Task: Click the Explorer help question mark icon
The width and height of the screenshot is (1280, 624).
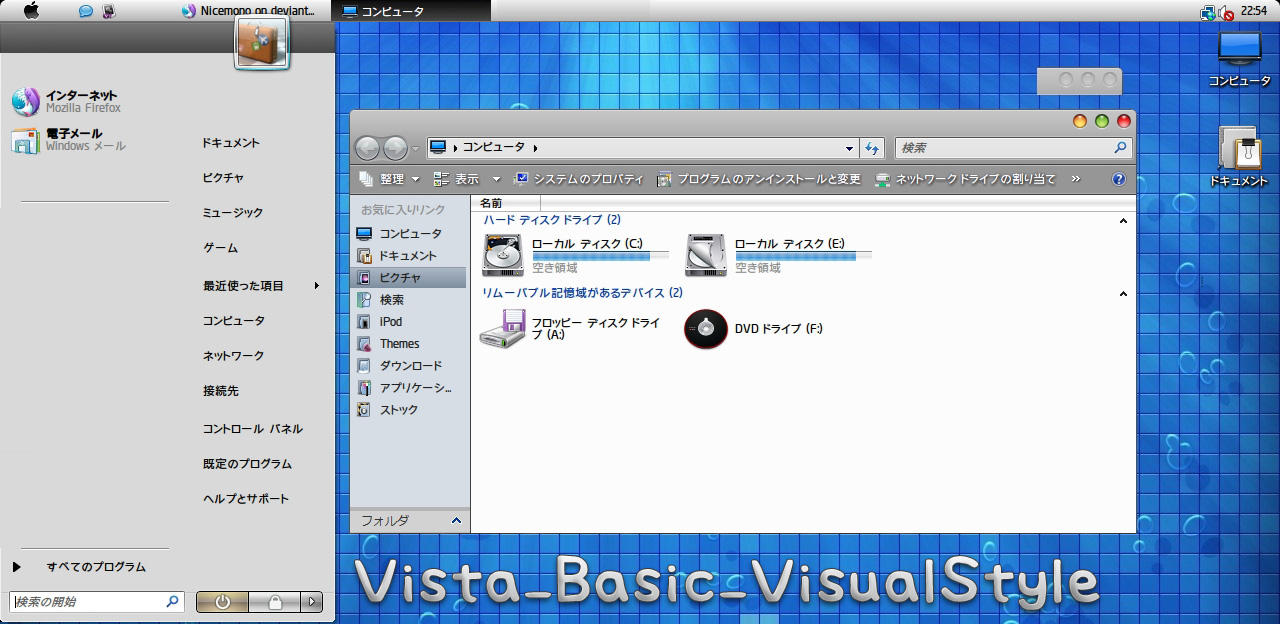Action: tap(1119, 179)
